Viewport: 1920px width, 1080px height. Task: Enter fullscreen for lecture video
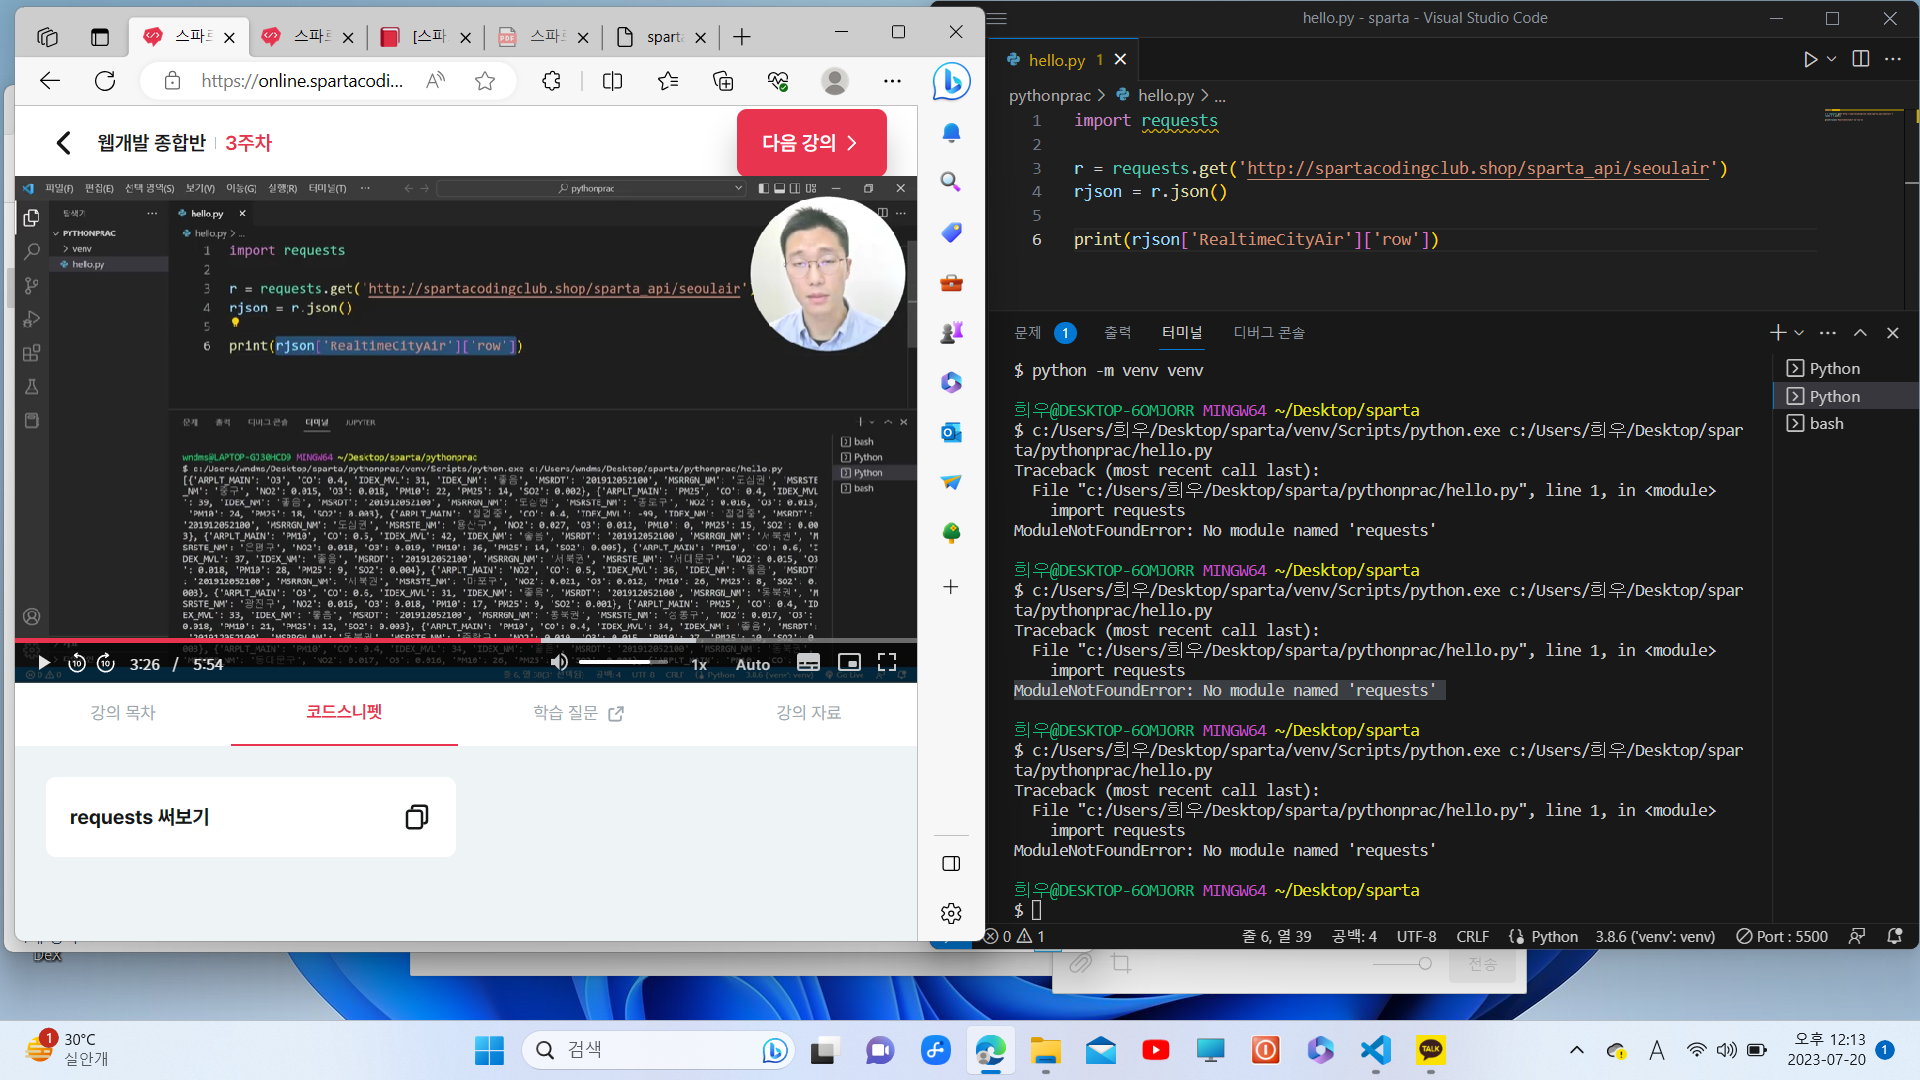click(x=887, y=663)
